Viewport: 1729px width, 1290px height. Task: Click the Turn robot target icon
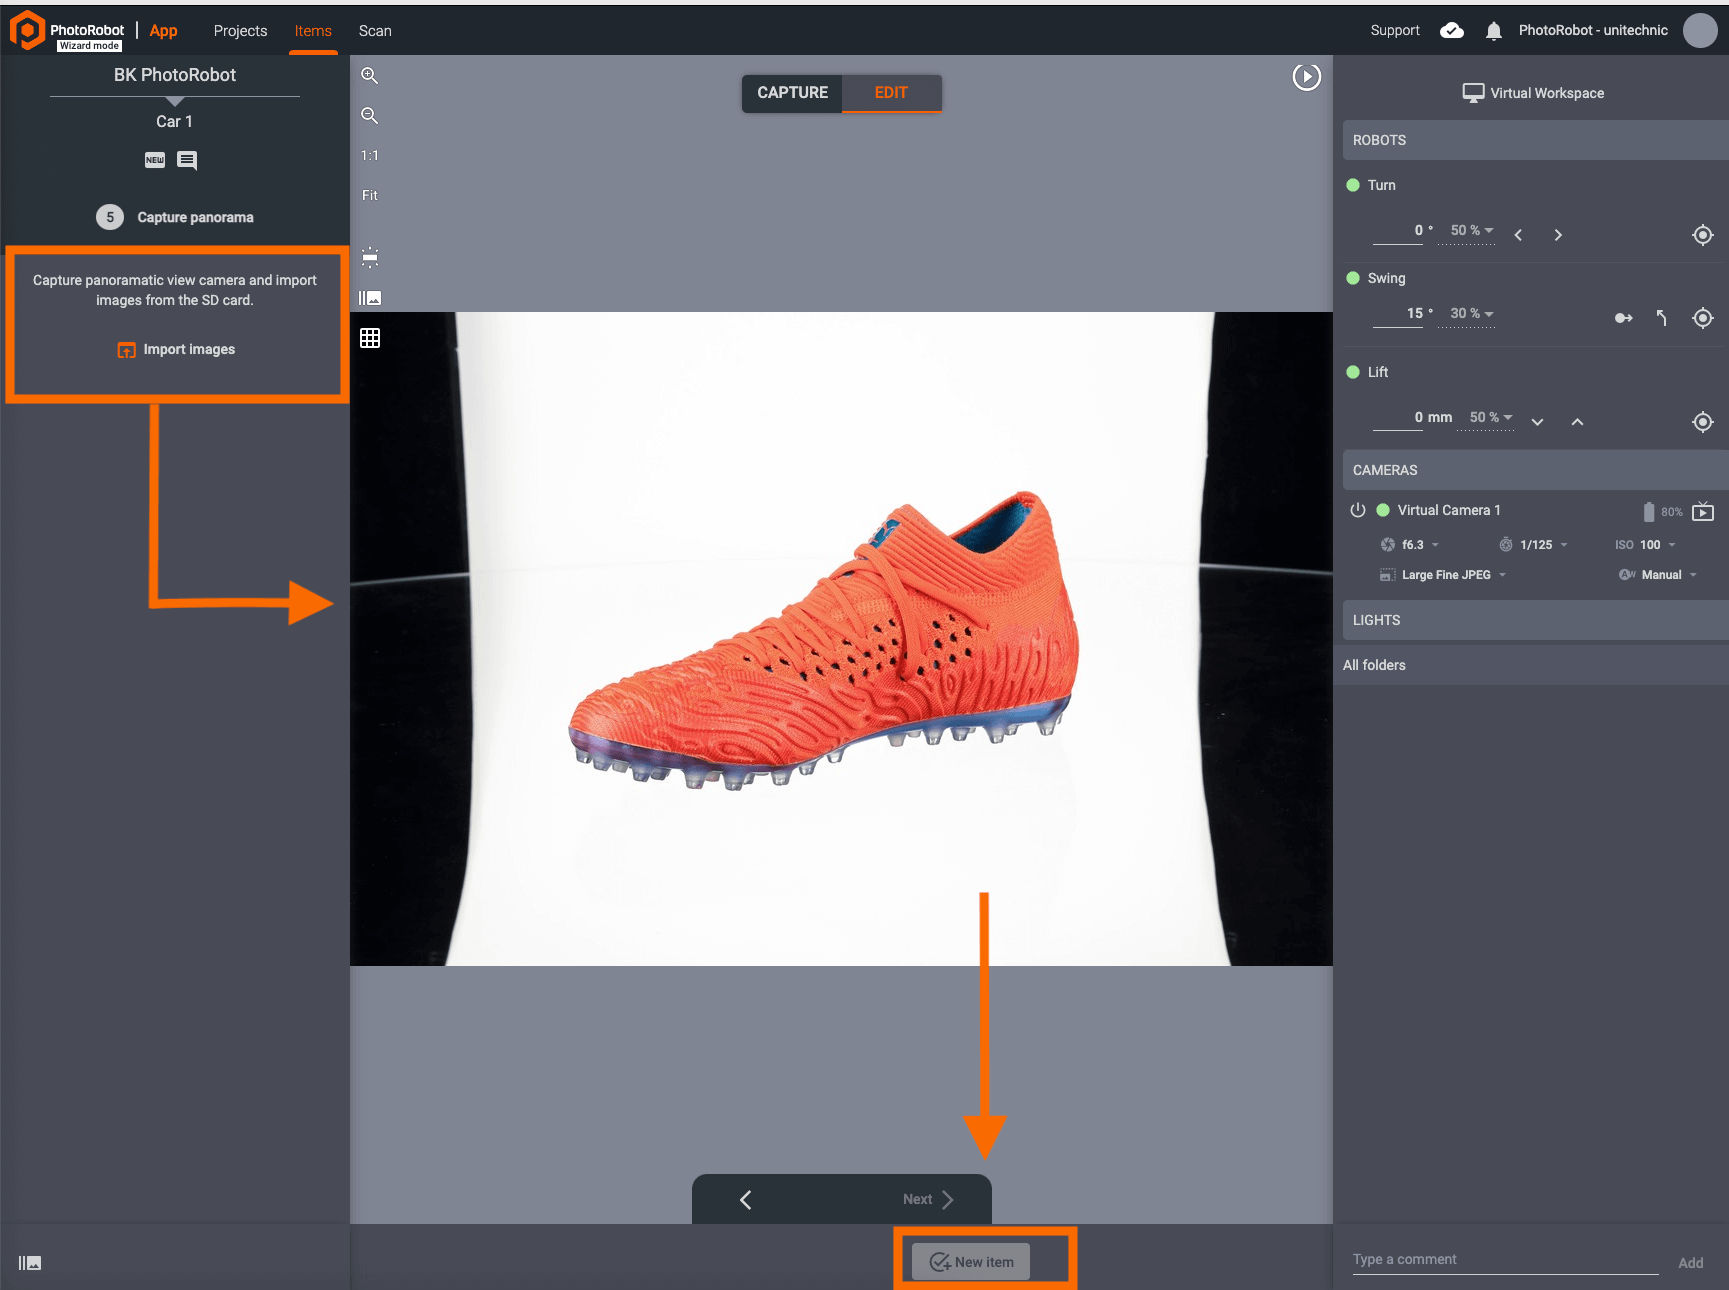coord(1702,235)
